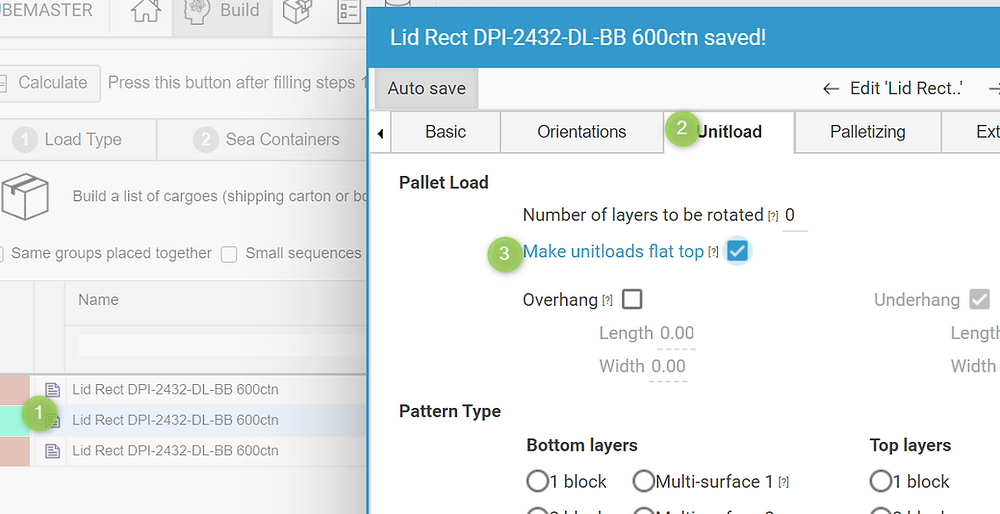Uncheck Make unitloads flat top checkbox
The width and height of the screenshot is (1000, 514).
(x=737, y=251)
